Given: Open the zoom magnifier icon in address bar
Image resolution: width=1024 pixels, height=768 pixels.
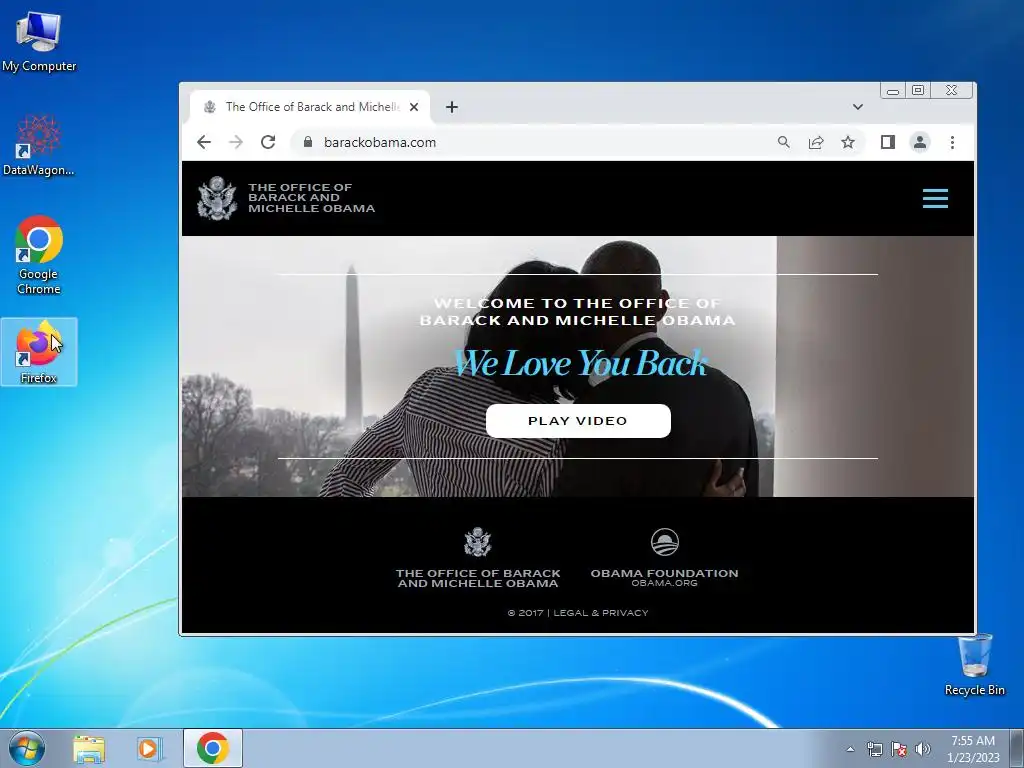Looking at the screenshot, I should 784,142.
